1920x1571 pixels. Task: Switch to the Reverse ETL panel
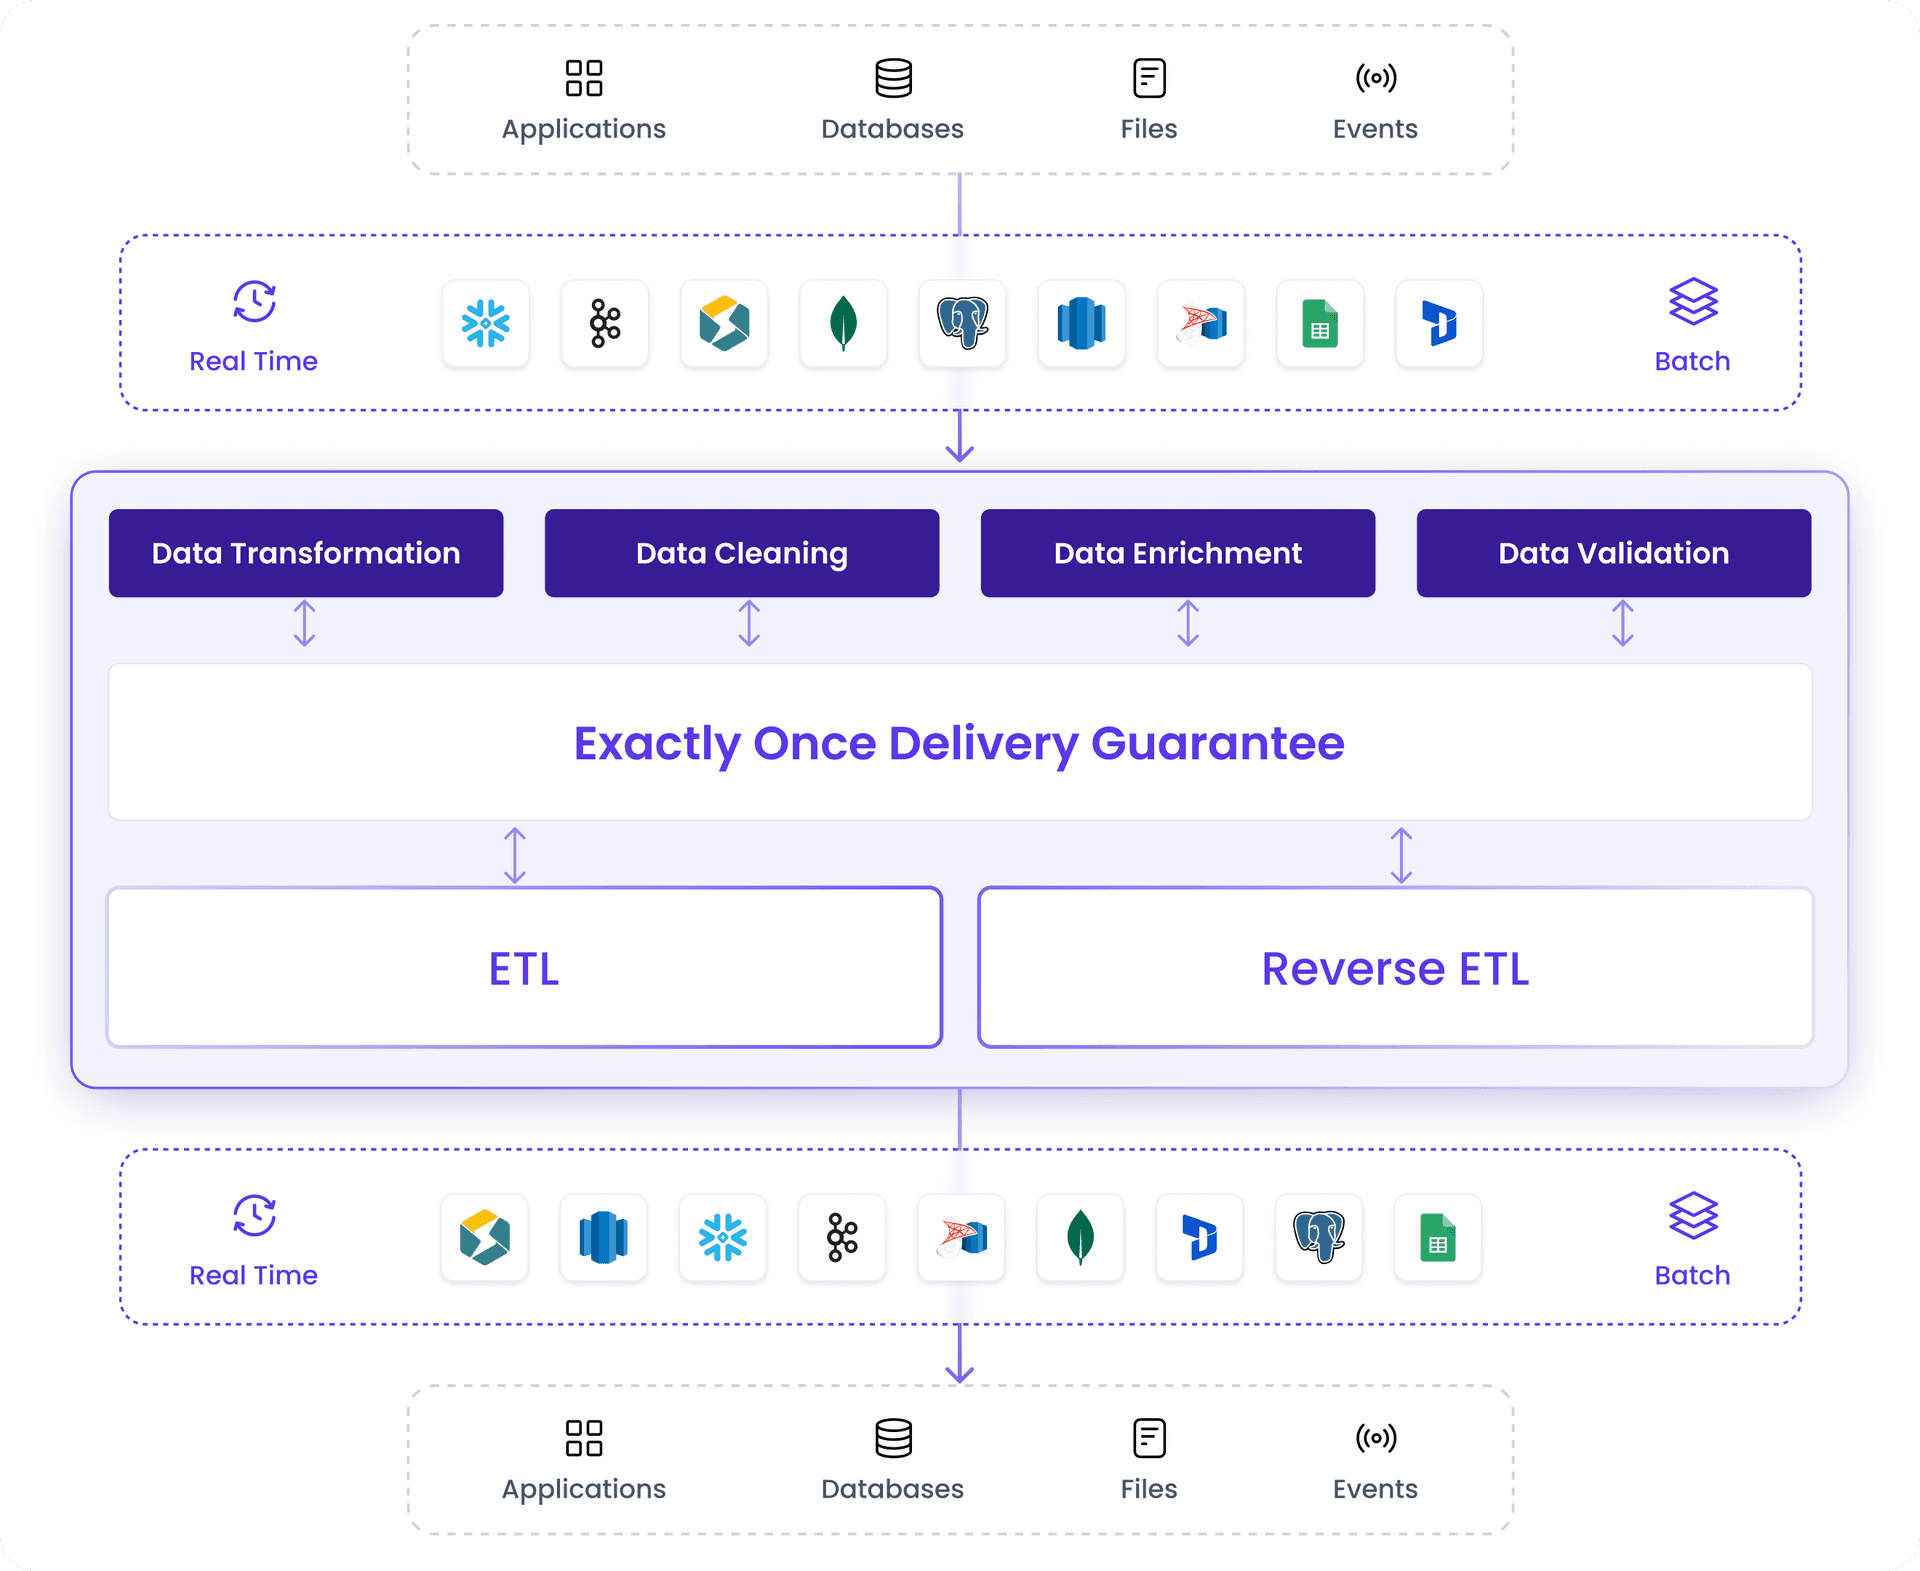point(1396,967)
